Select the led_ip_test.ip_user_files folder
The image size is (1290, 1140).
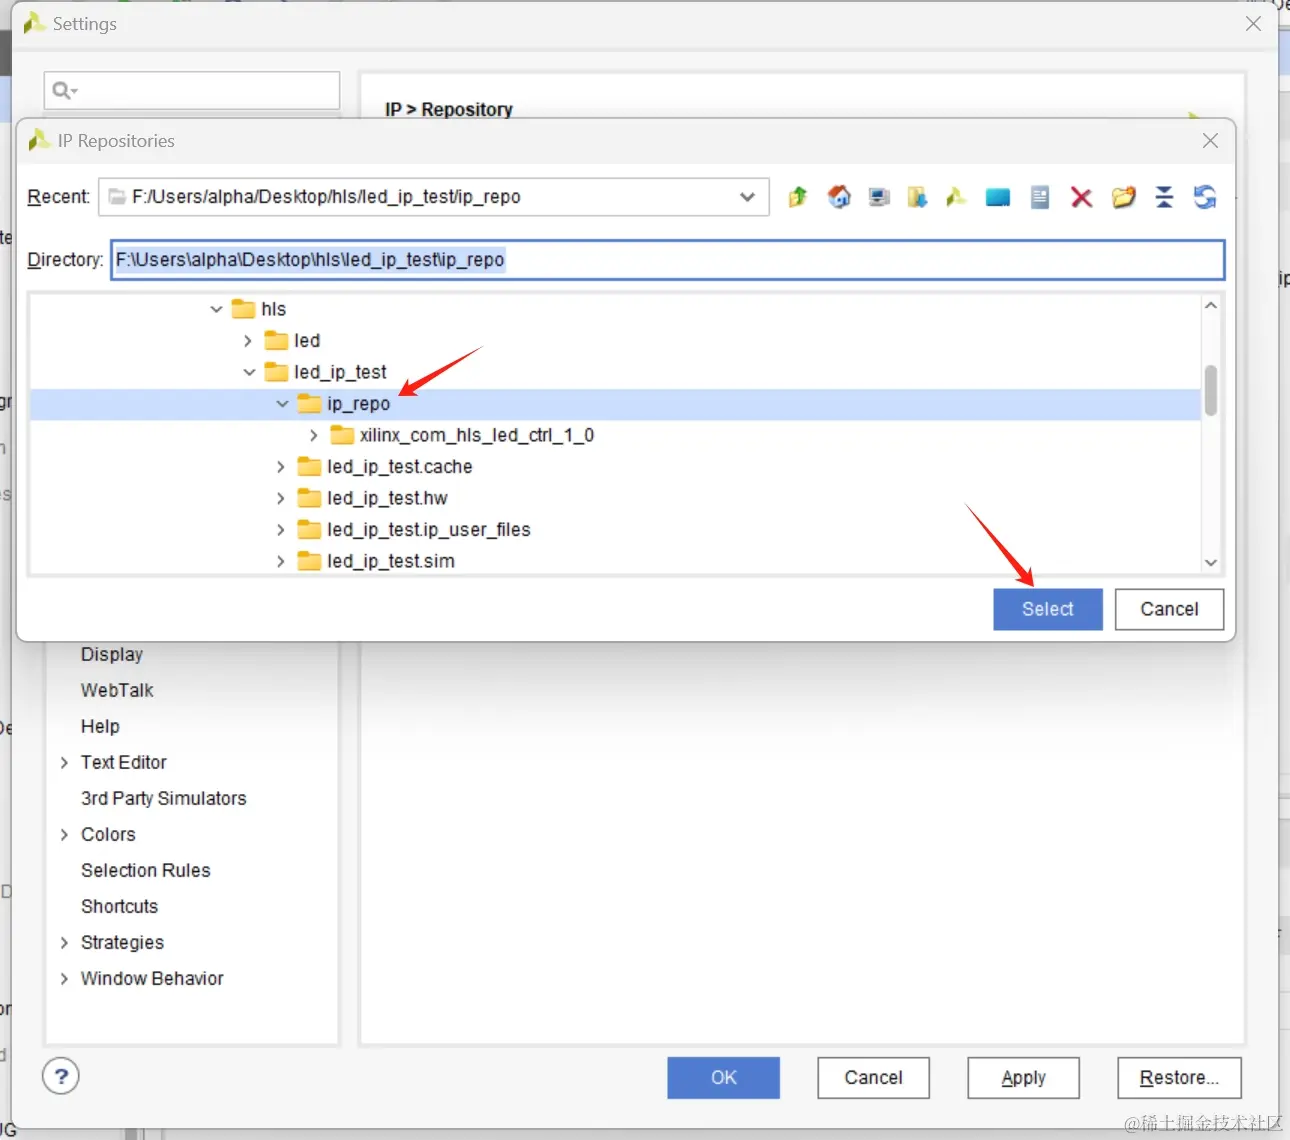(x=414, y=530)
